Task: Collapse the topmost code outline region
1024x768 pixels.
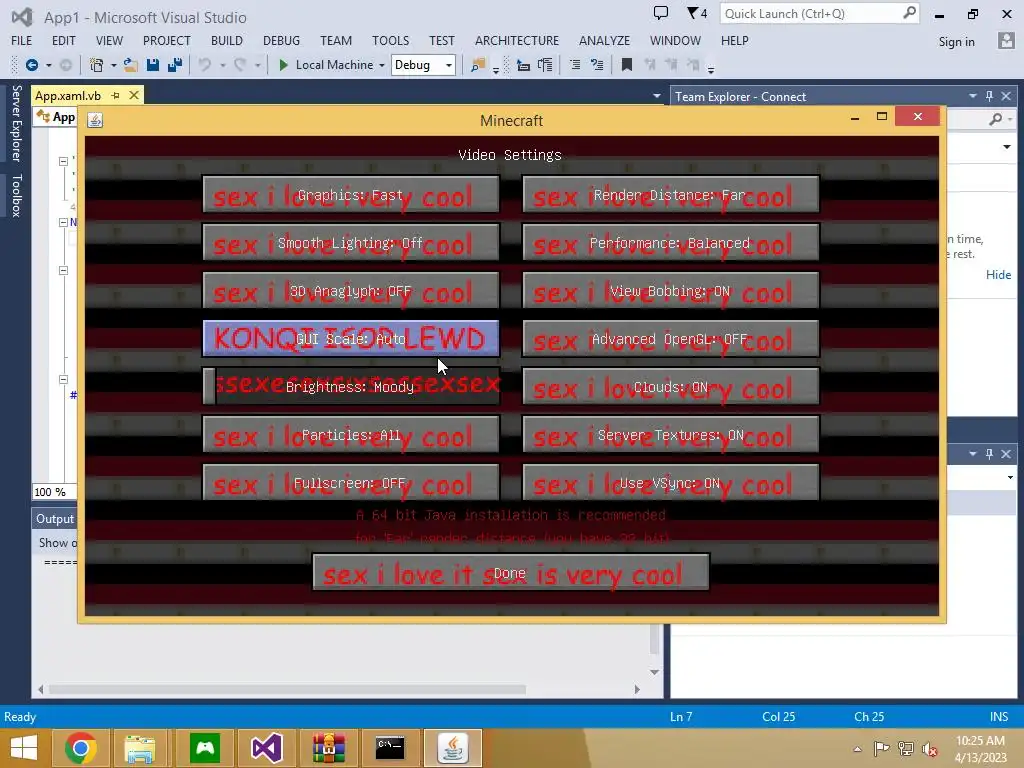Action: [x=63, y=161]
